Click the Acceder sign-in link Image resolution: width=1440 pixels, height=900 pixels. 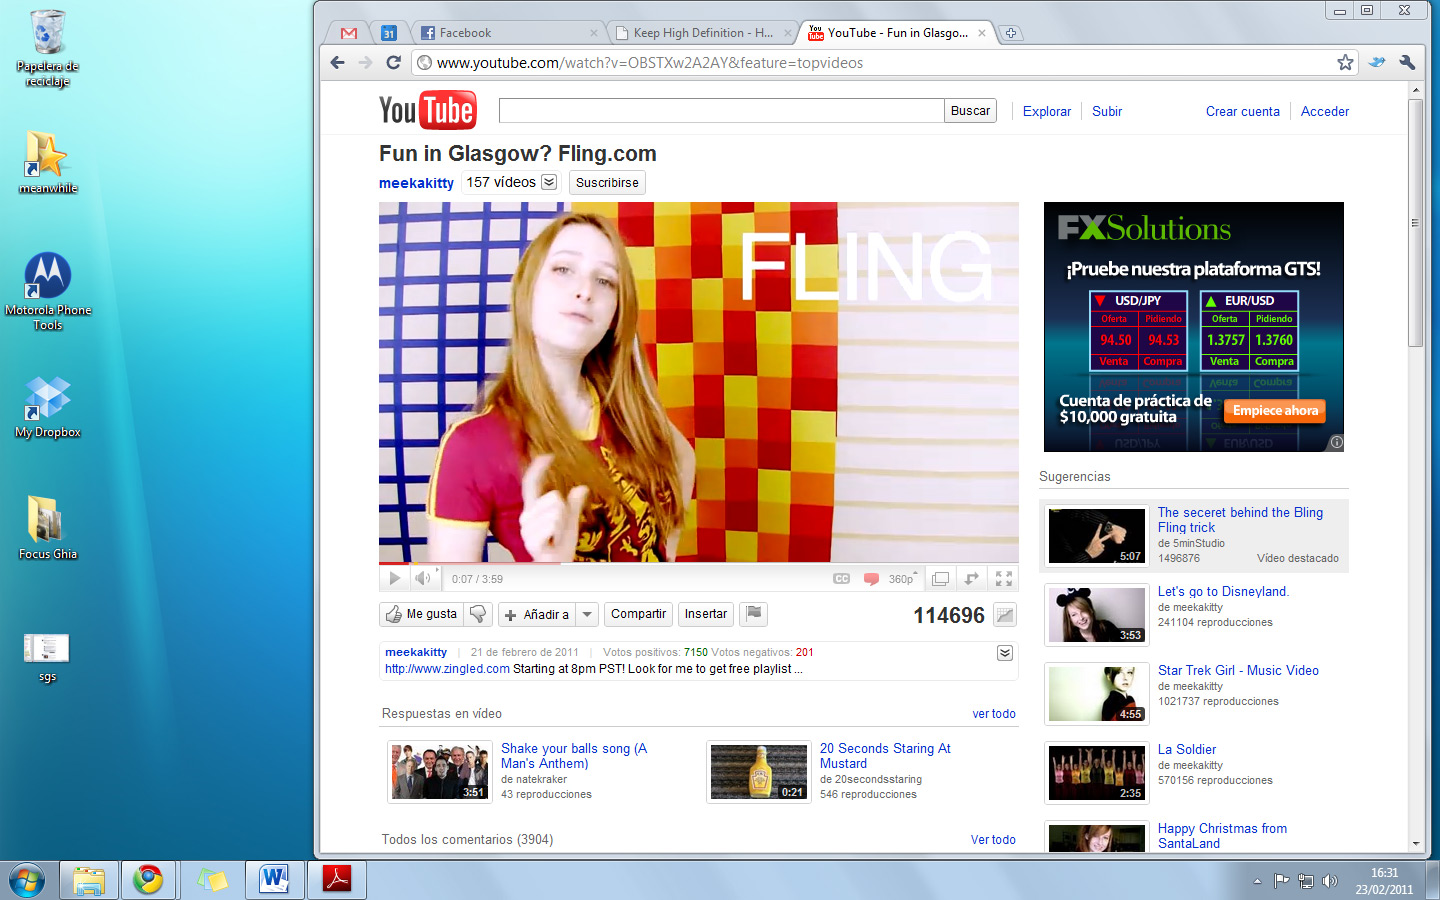pos(1324,112)
